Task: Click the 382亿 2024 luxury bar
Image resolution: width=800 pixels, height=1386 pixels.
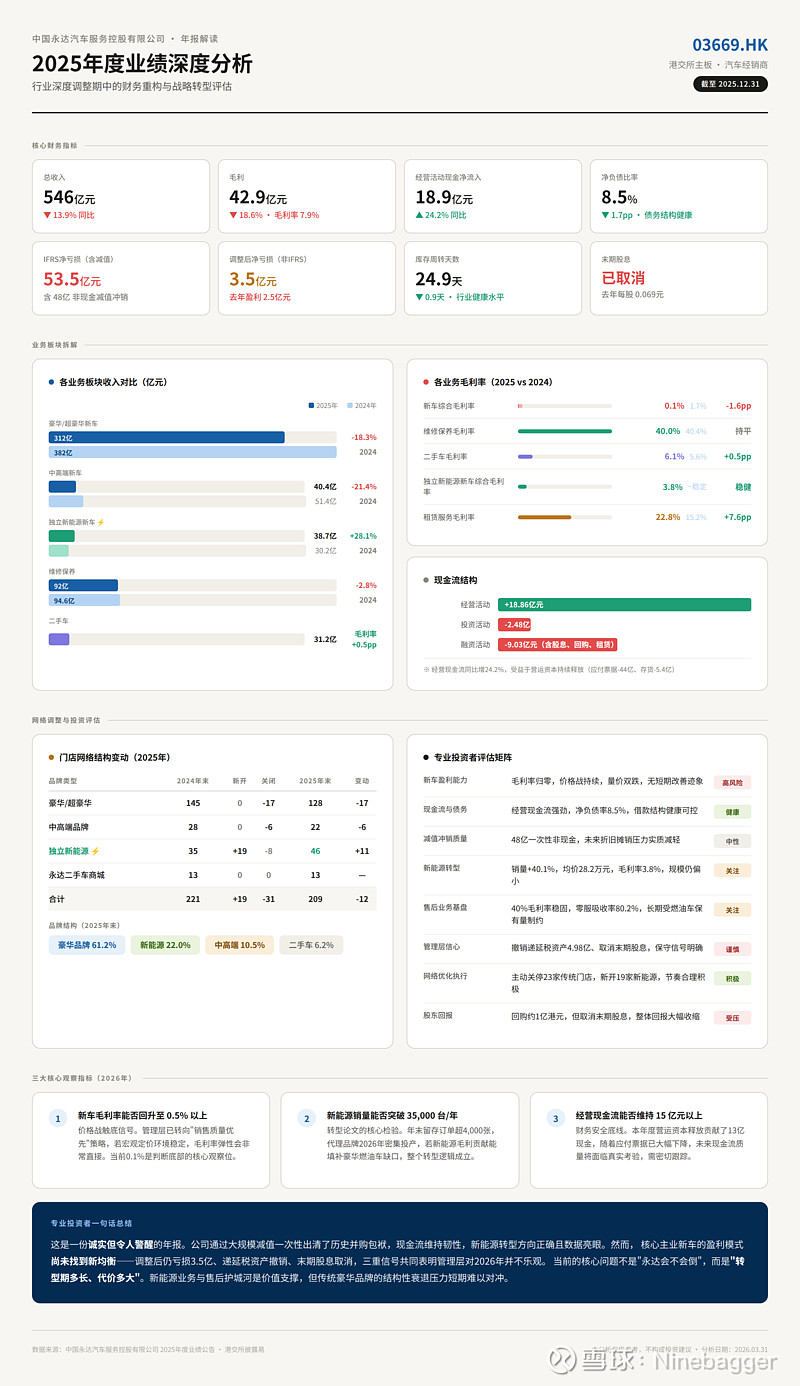Action: pos(193,452)
